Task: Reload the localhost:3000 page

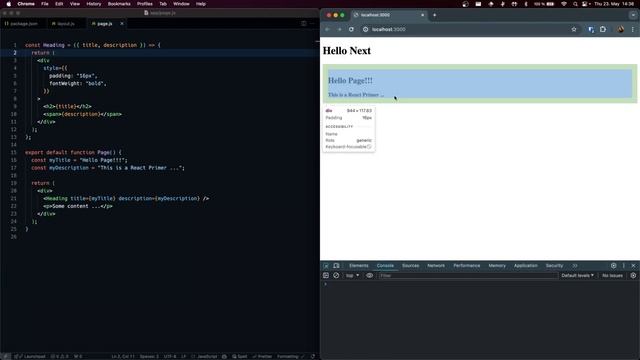Action: 351,29
